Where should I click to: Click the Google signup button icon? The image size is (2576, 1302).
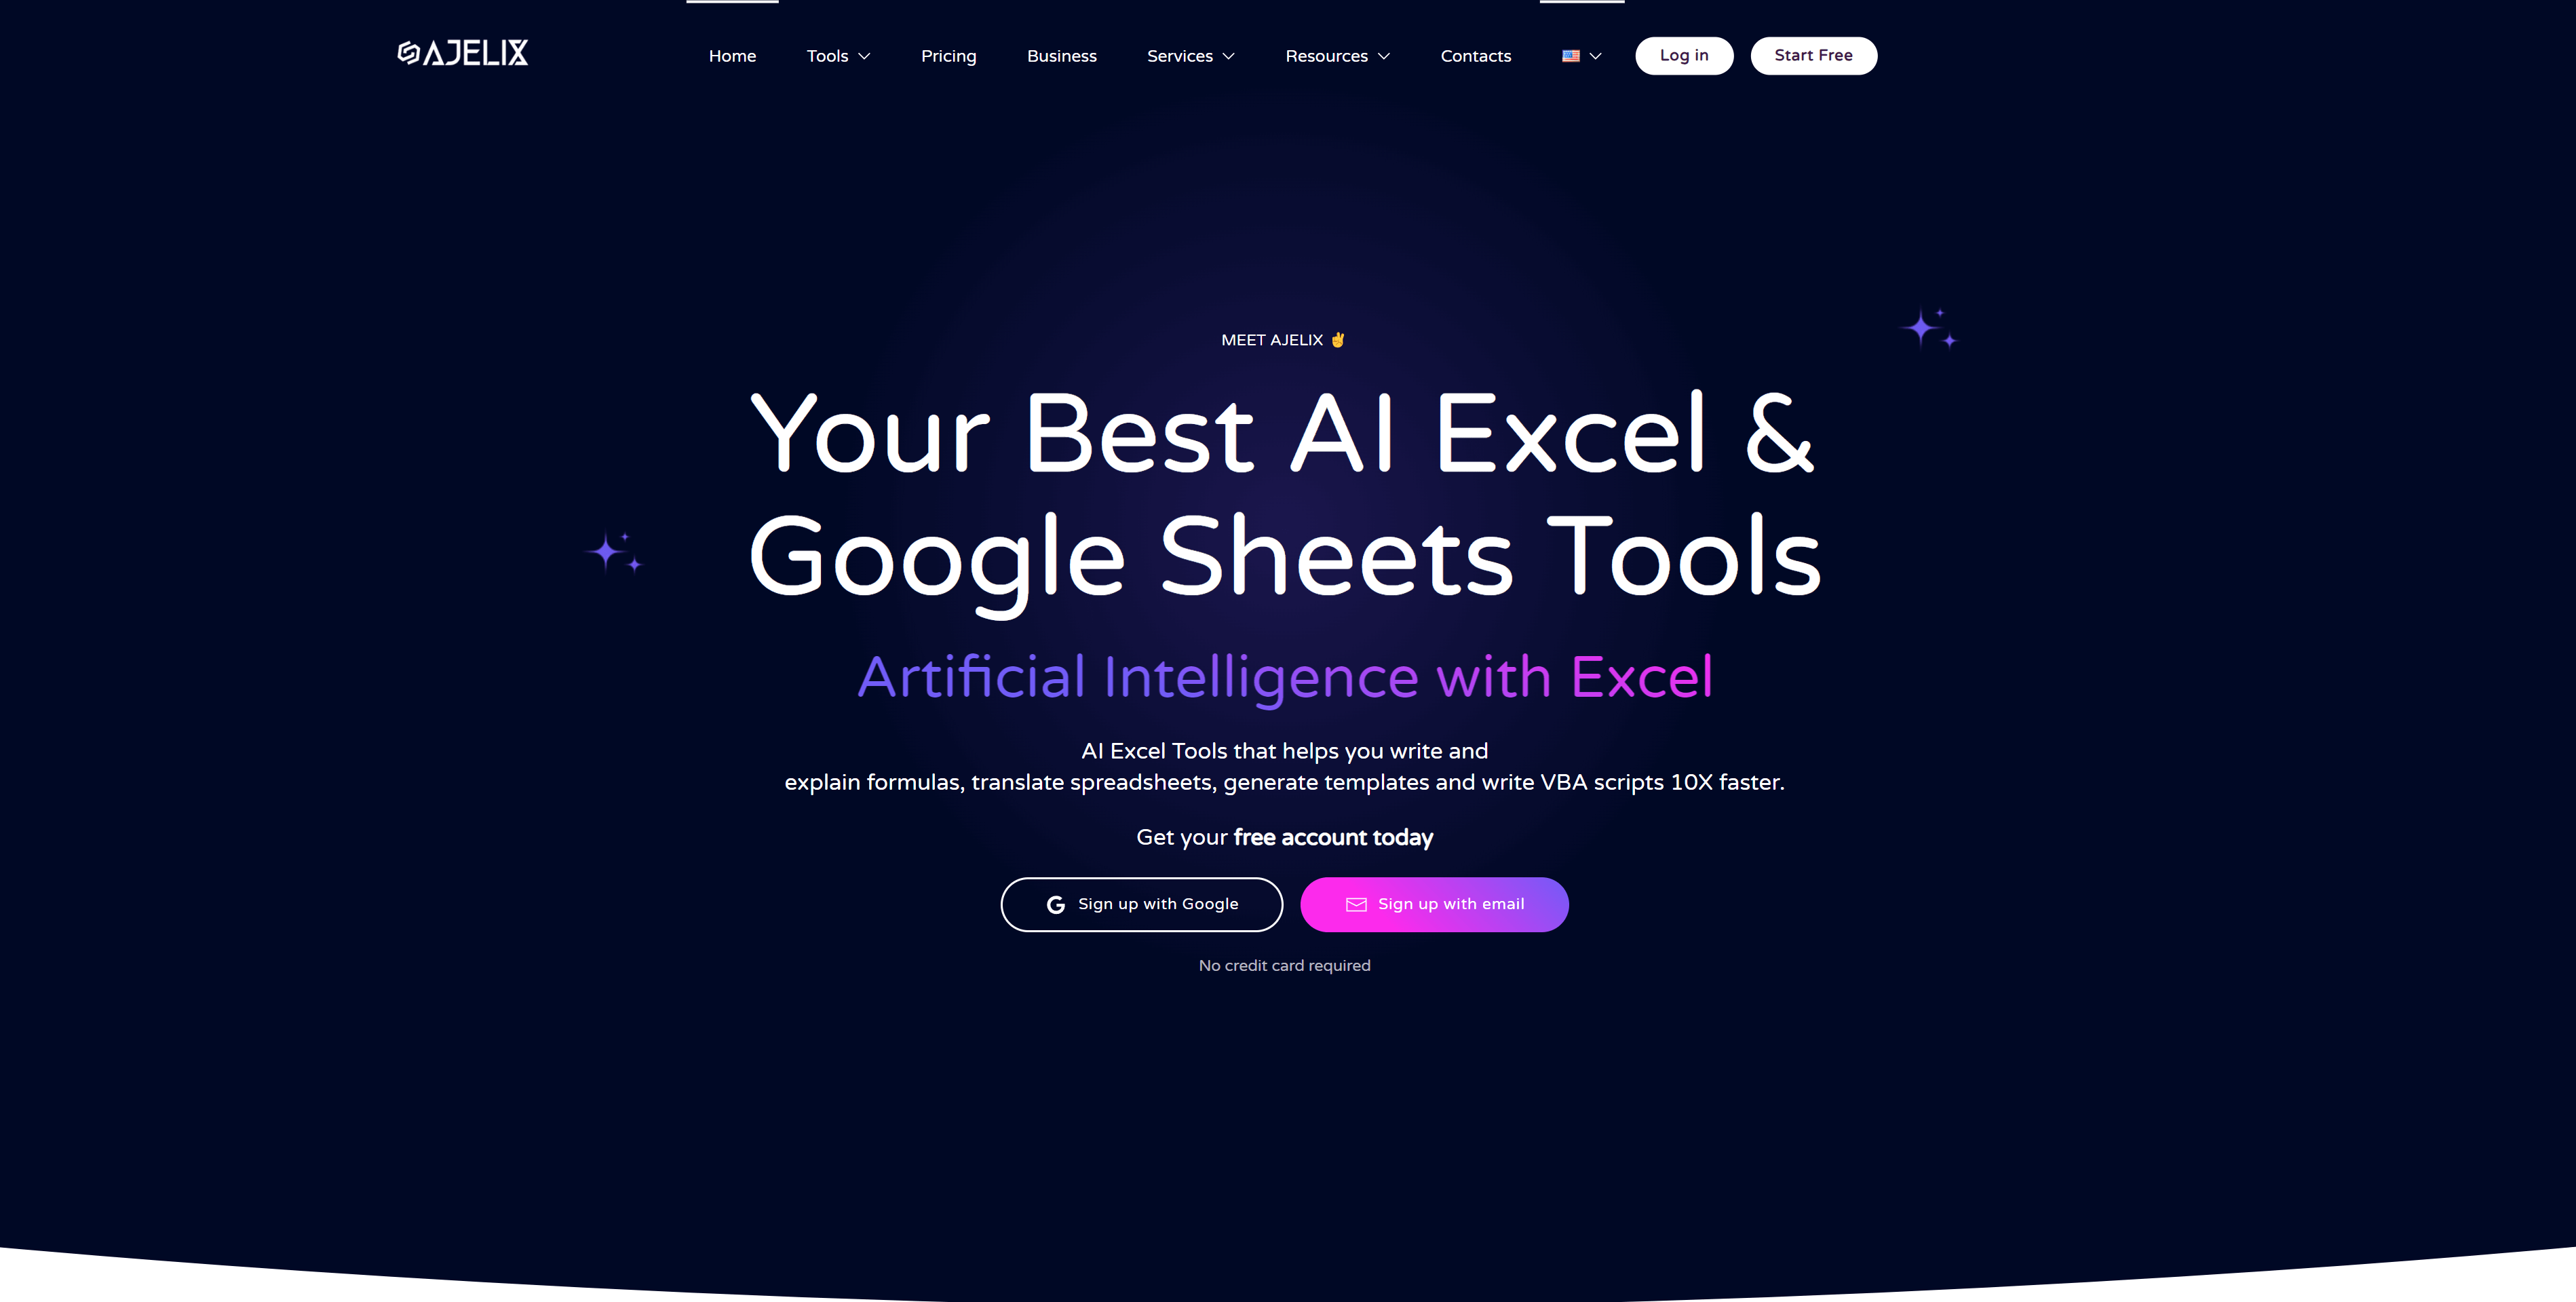[x=1052, y=904]
